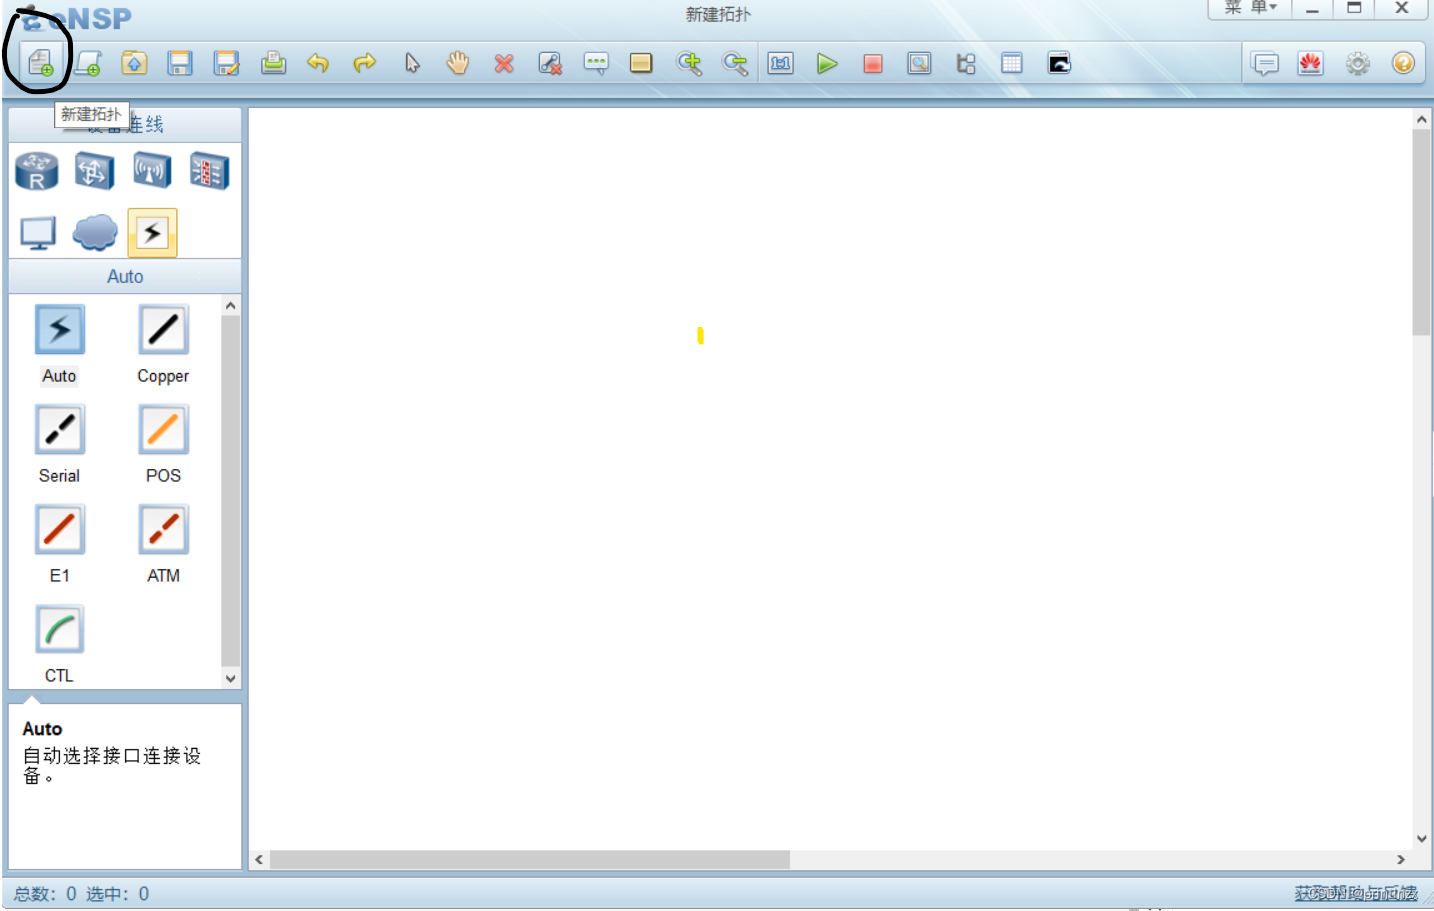
Task: Stop devices with the red square button
Action: coord(873,64)
